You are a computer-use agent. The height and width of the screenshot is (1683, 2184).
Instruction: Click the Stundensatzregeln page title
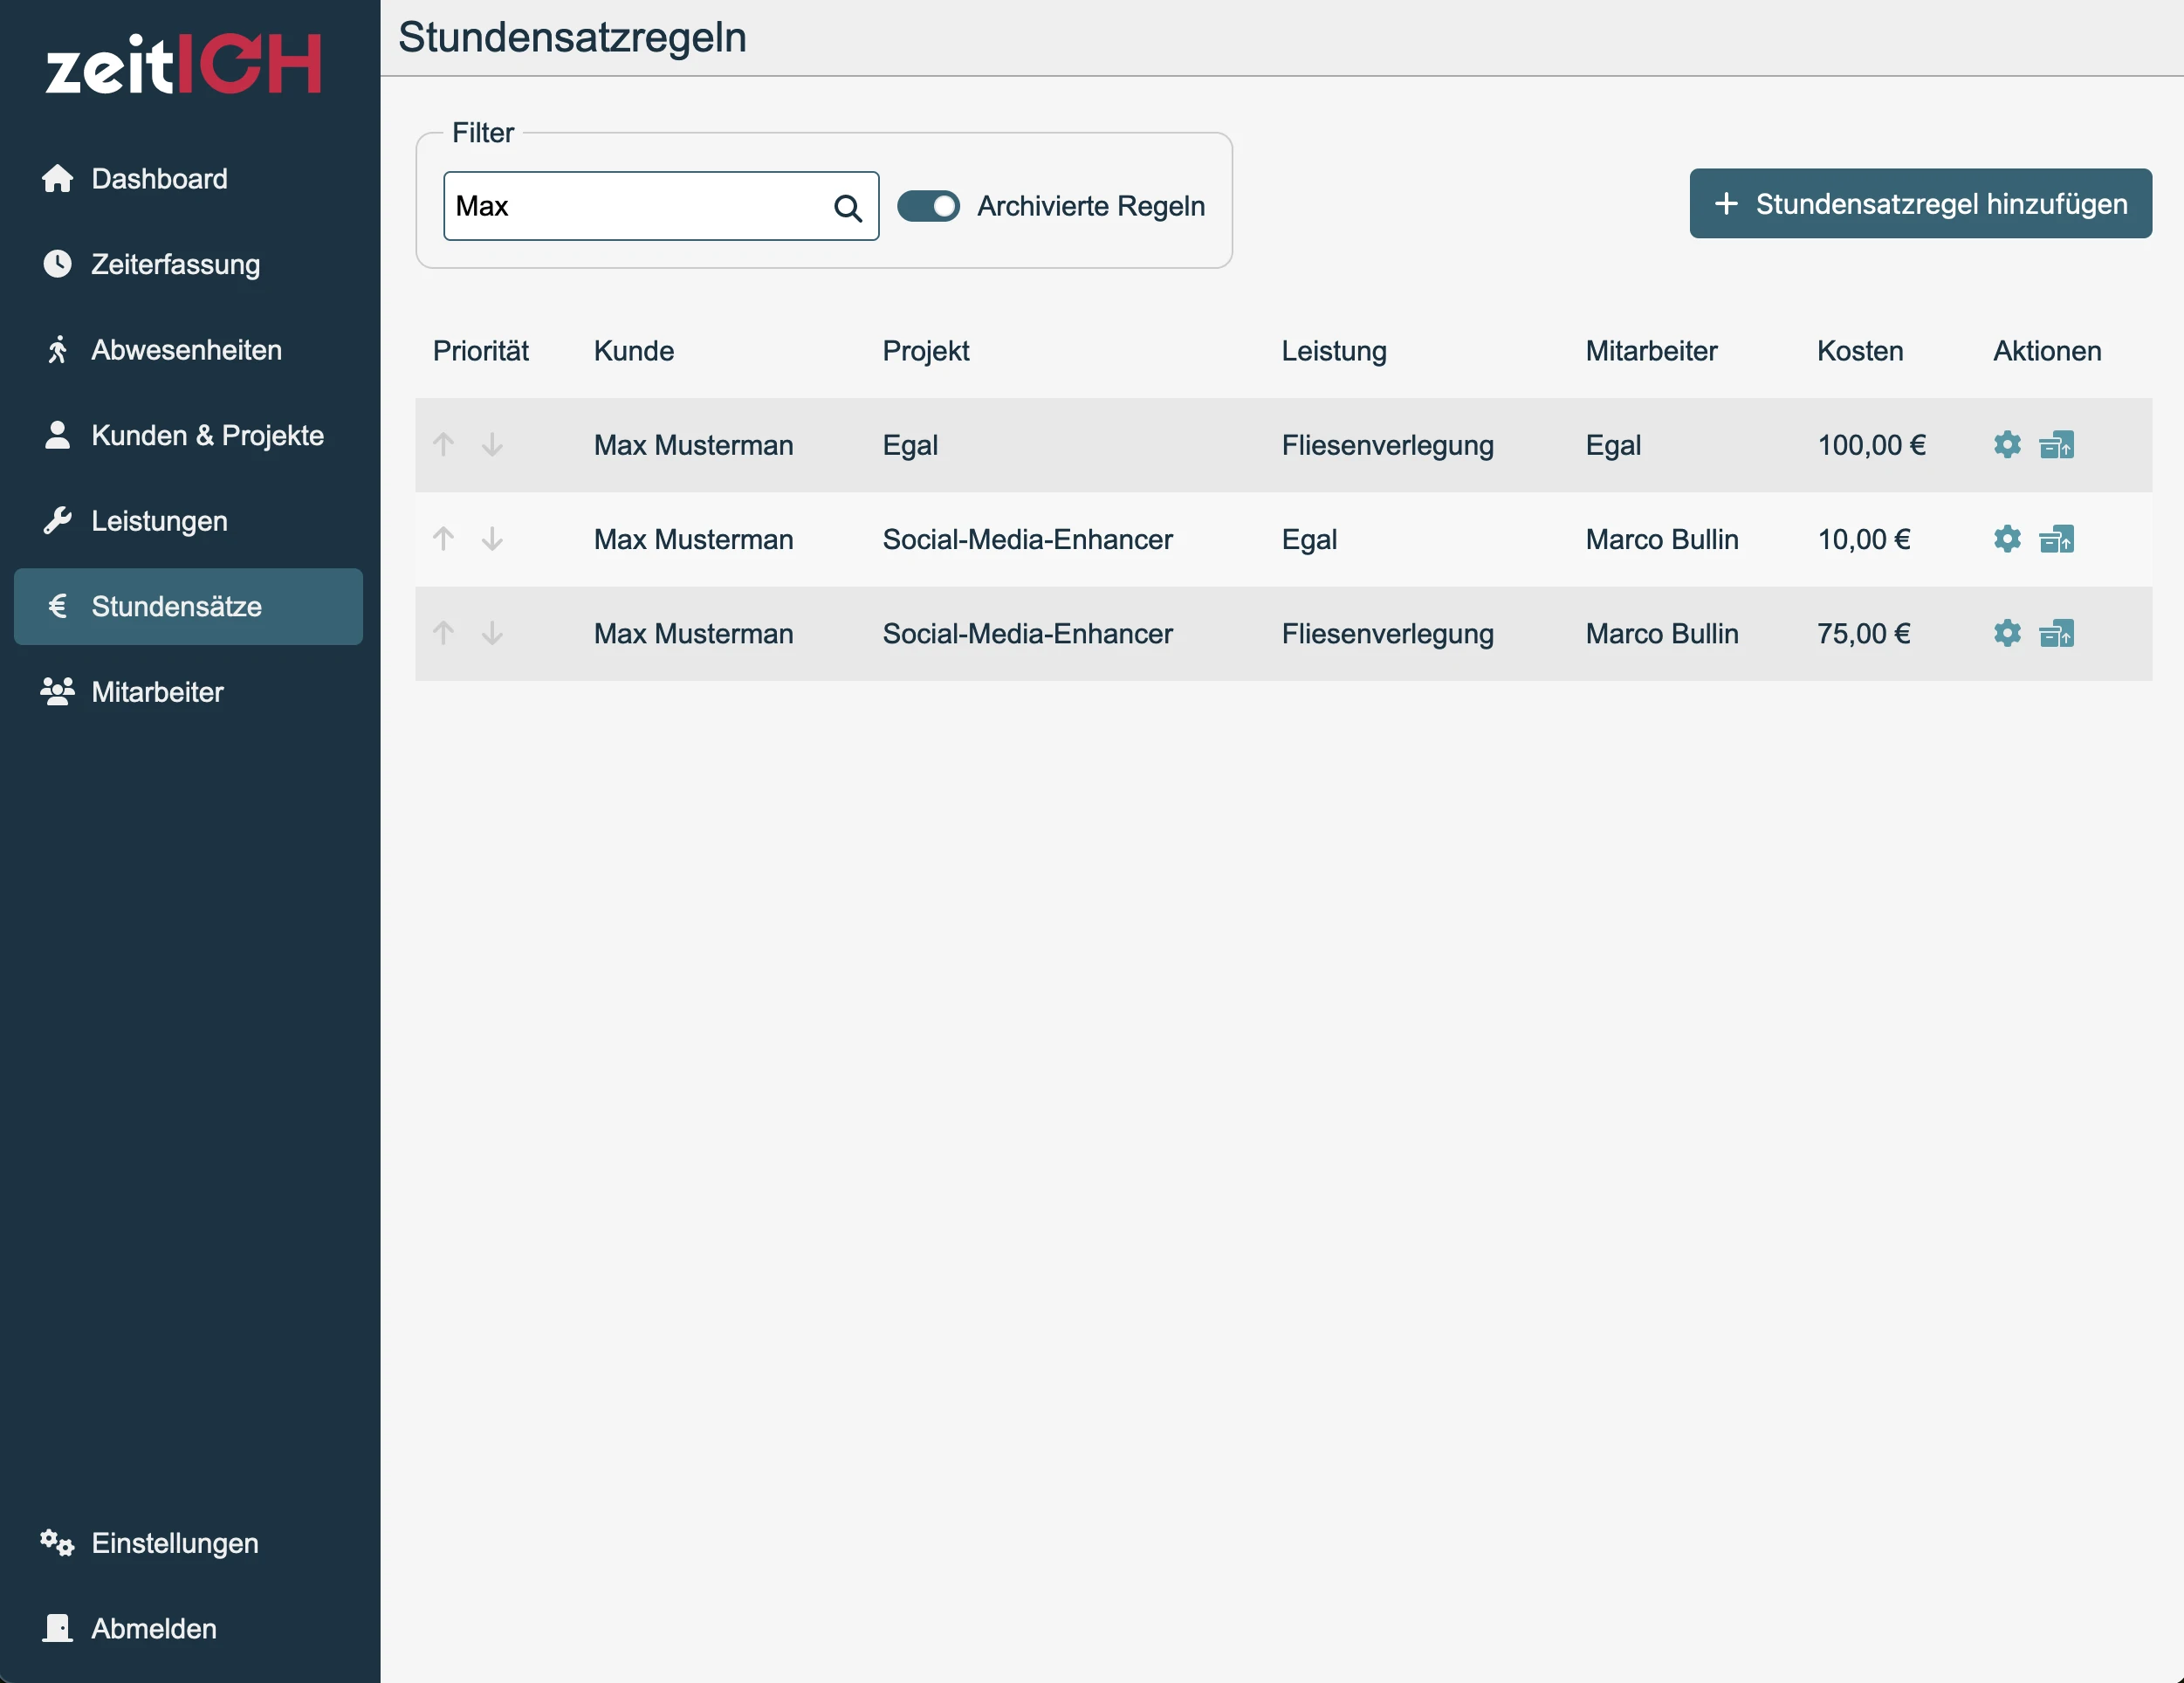572,38
